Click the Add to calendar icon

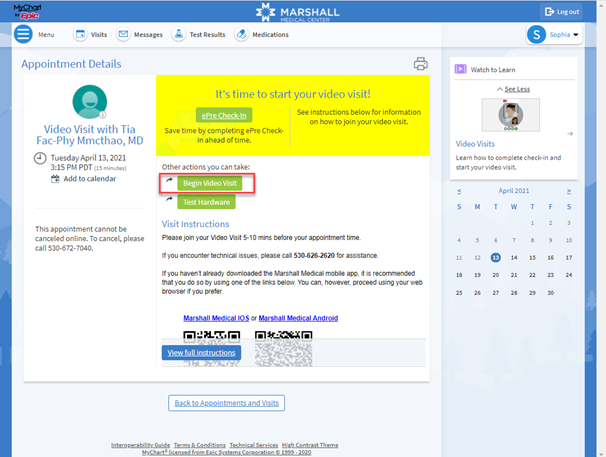point(55,179)
